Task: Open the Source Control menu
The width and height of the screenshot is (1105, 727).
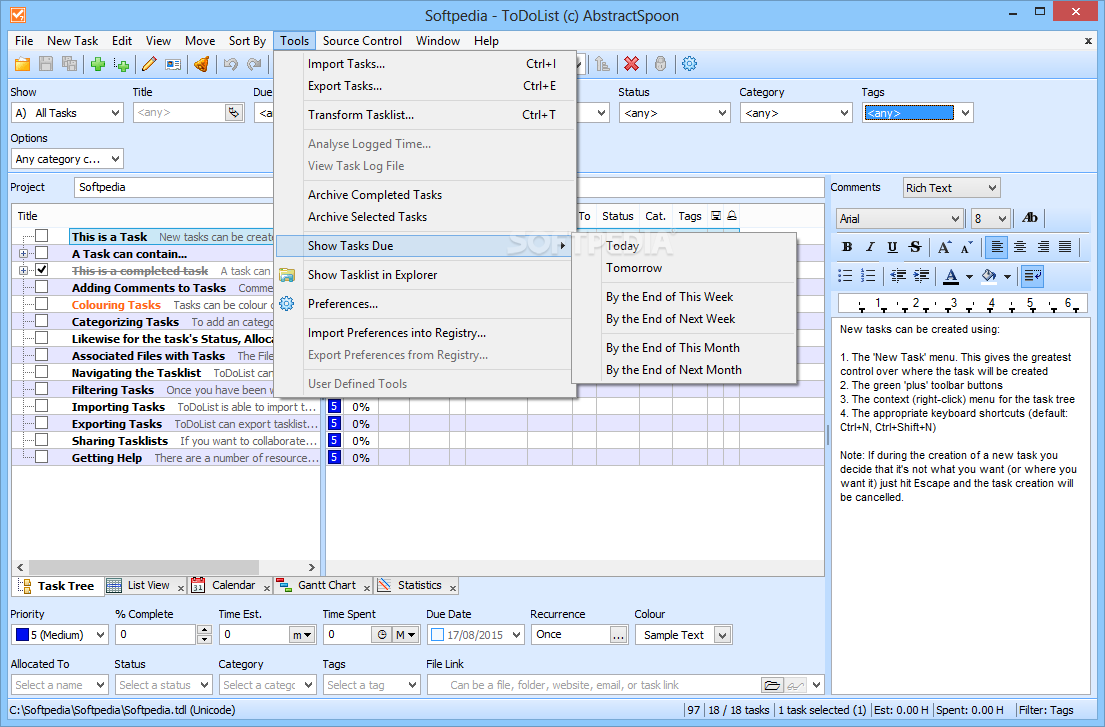Action: [362, 41]
